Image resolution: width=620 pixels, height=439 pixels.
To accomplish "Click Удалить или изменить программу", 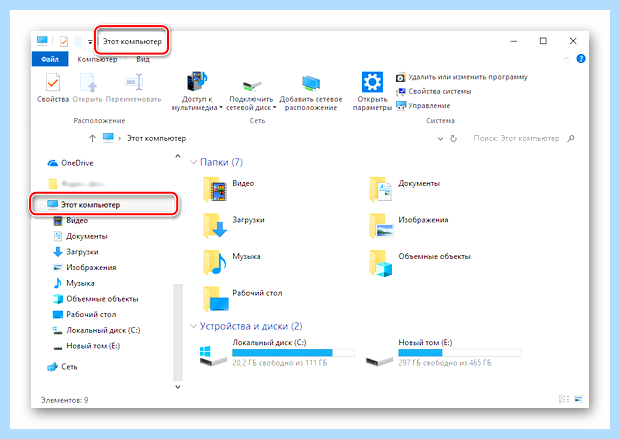I will (461, 77).
